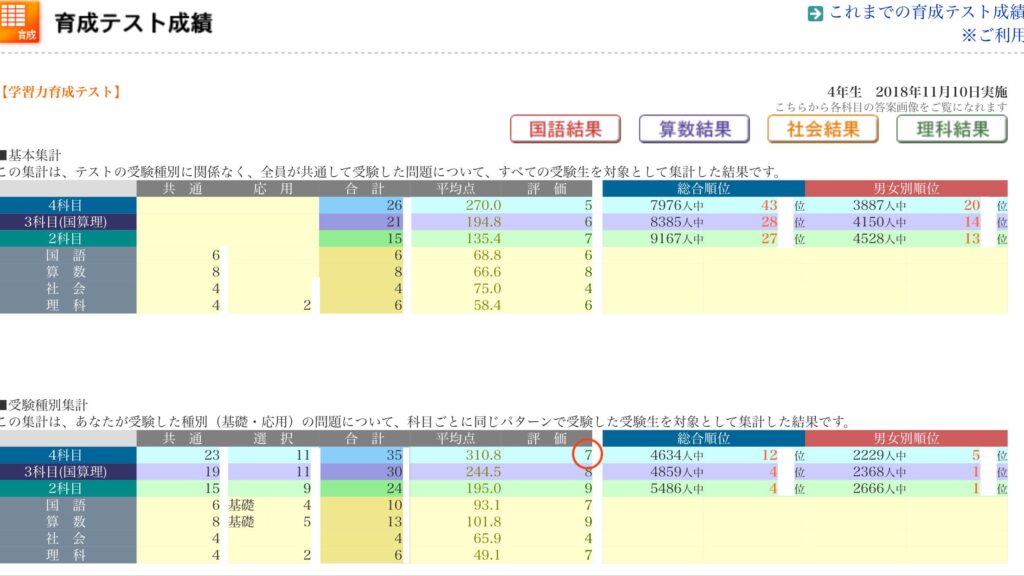The height and width of the screenshot is (576, 1024).
Task: Select the 4科目 row header in 基本集計
Action: [68, 205]
